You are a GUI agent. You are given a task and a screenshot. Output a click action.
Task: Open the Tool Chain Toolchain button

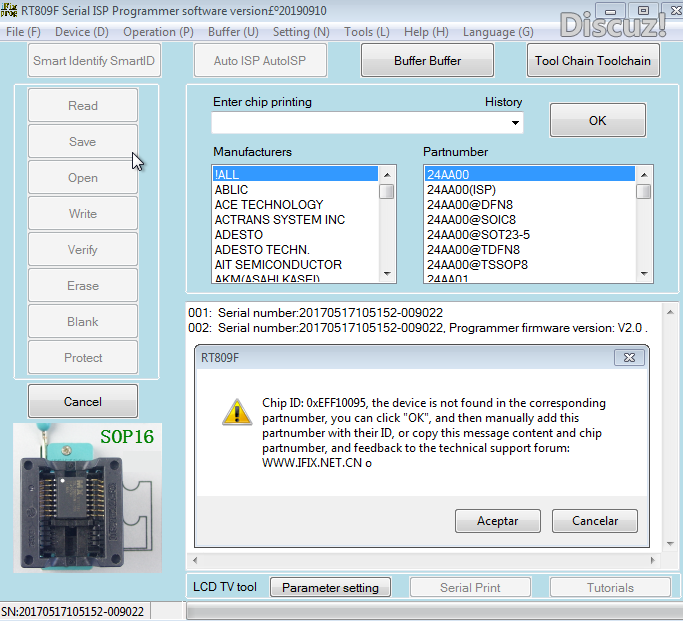click(x=593, y=61)
